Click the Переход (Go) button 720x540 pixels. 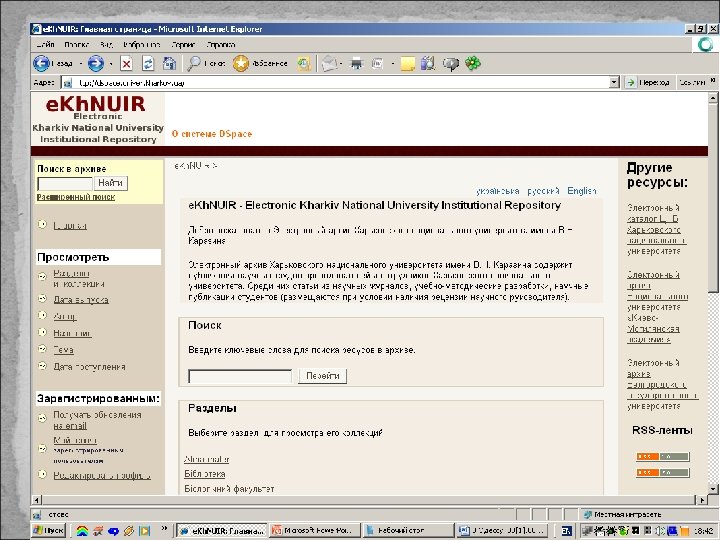click(649, 83)
